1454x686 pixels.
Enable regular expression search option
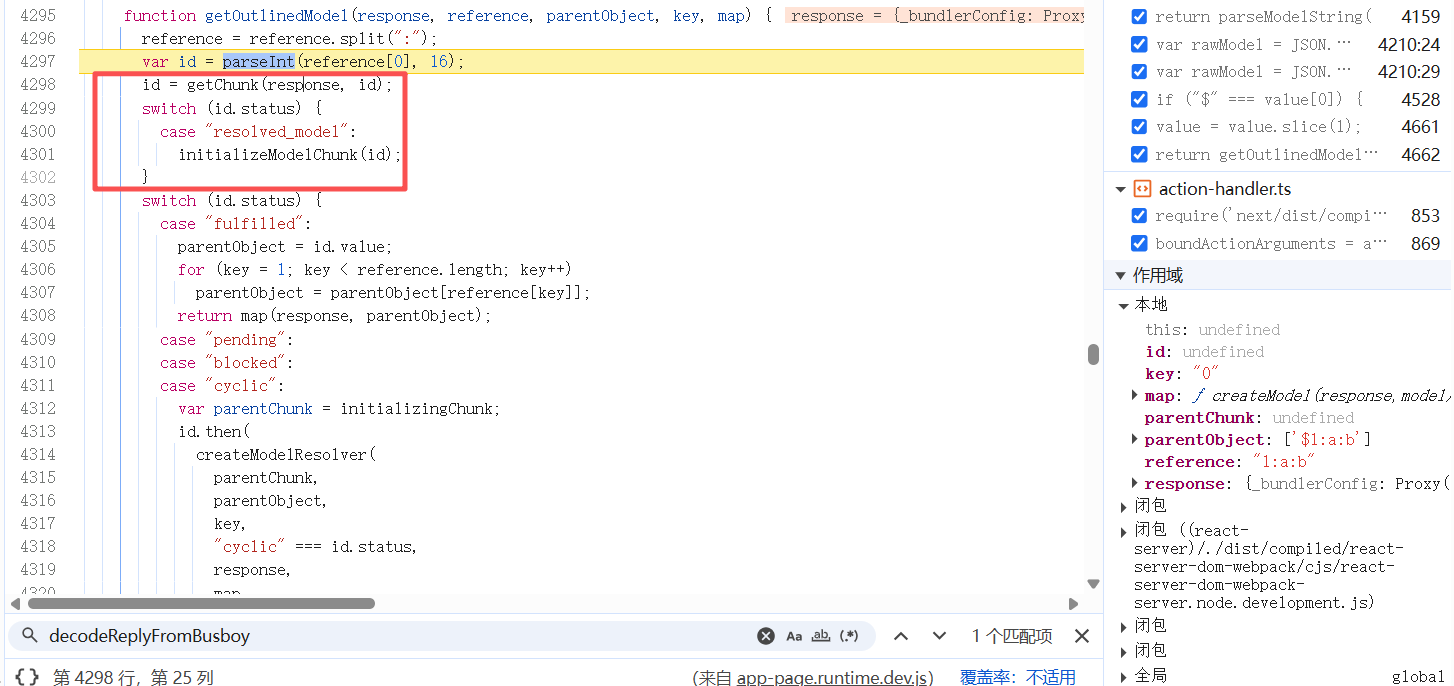tap(849, 636)
